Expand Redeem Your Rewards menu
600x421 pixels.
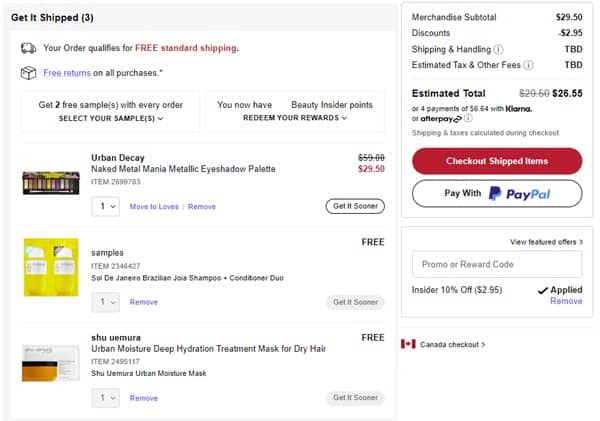click(x=295, y=118)
